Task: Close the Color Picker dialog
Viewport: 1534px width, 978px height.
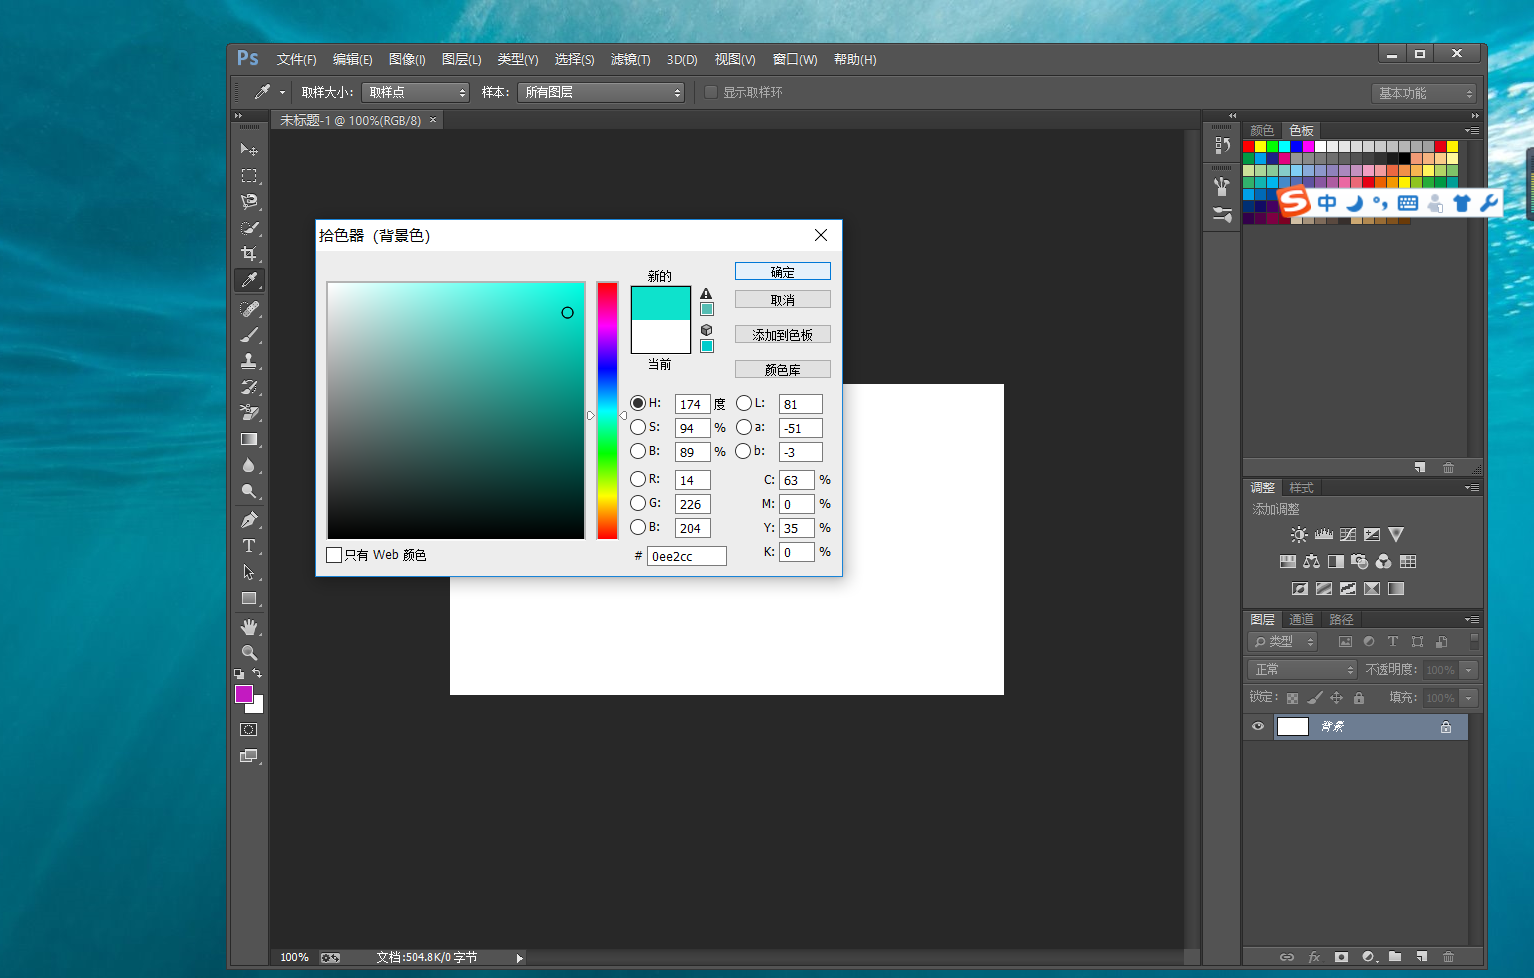Action: (821, 235)
